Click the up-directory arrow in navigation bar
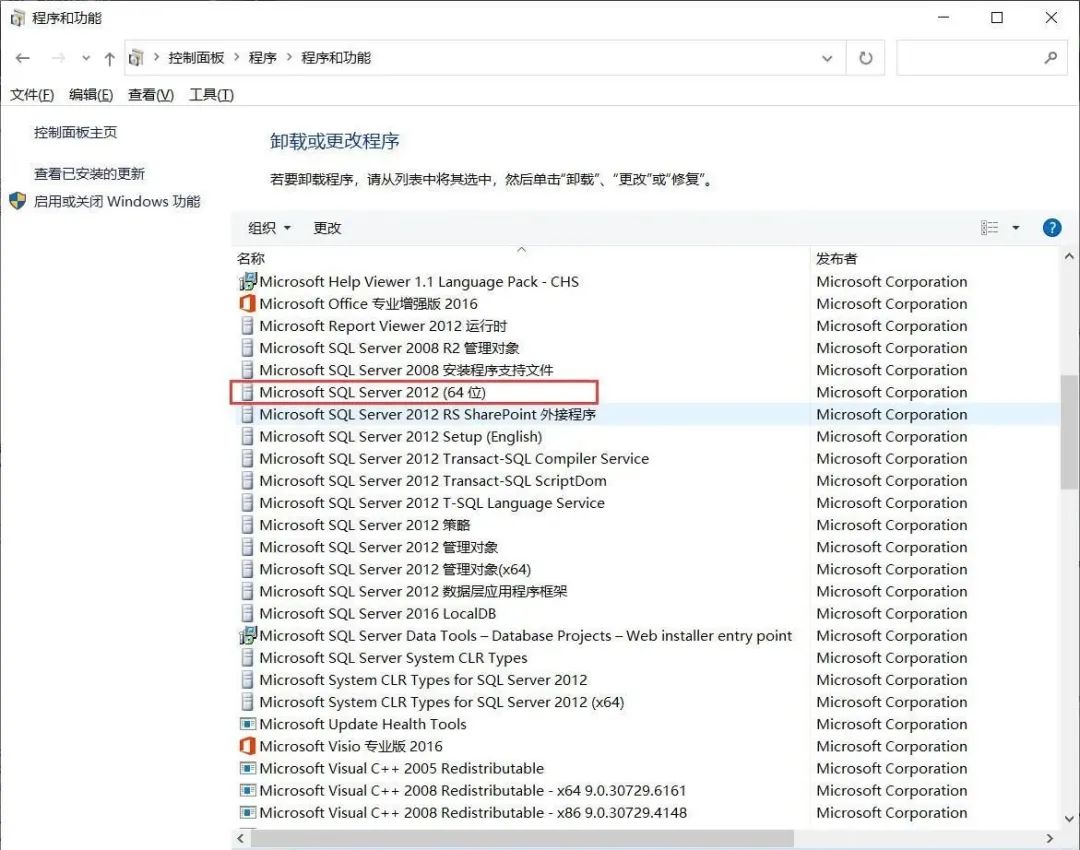Image resolution: width=1080 pixels, height=850 pixels. click(x=110, y=58)
